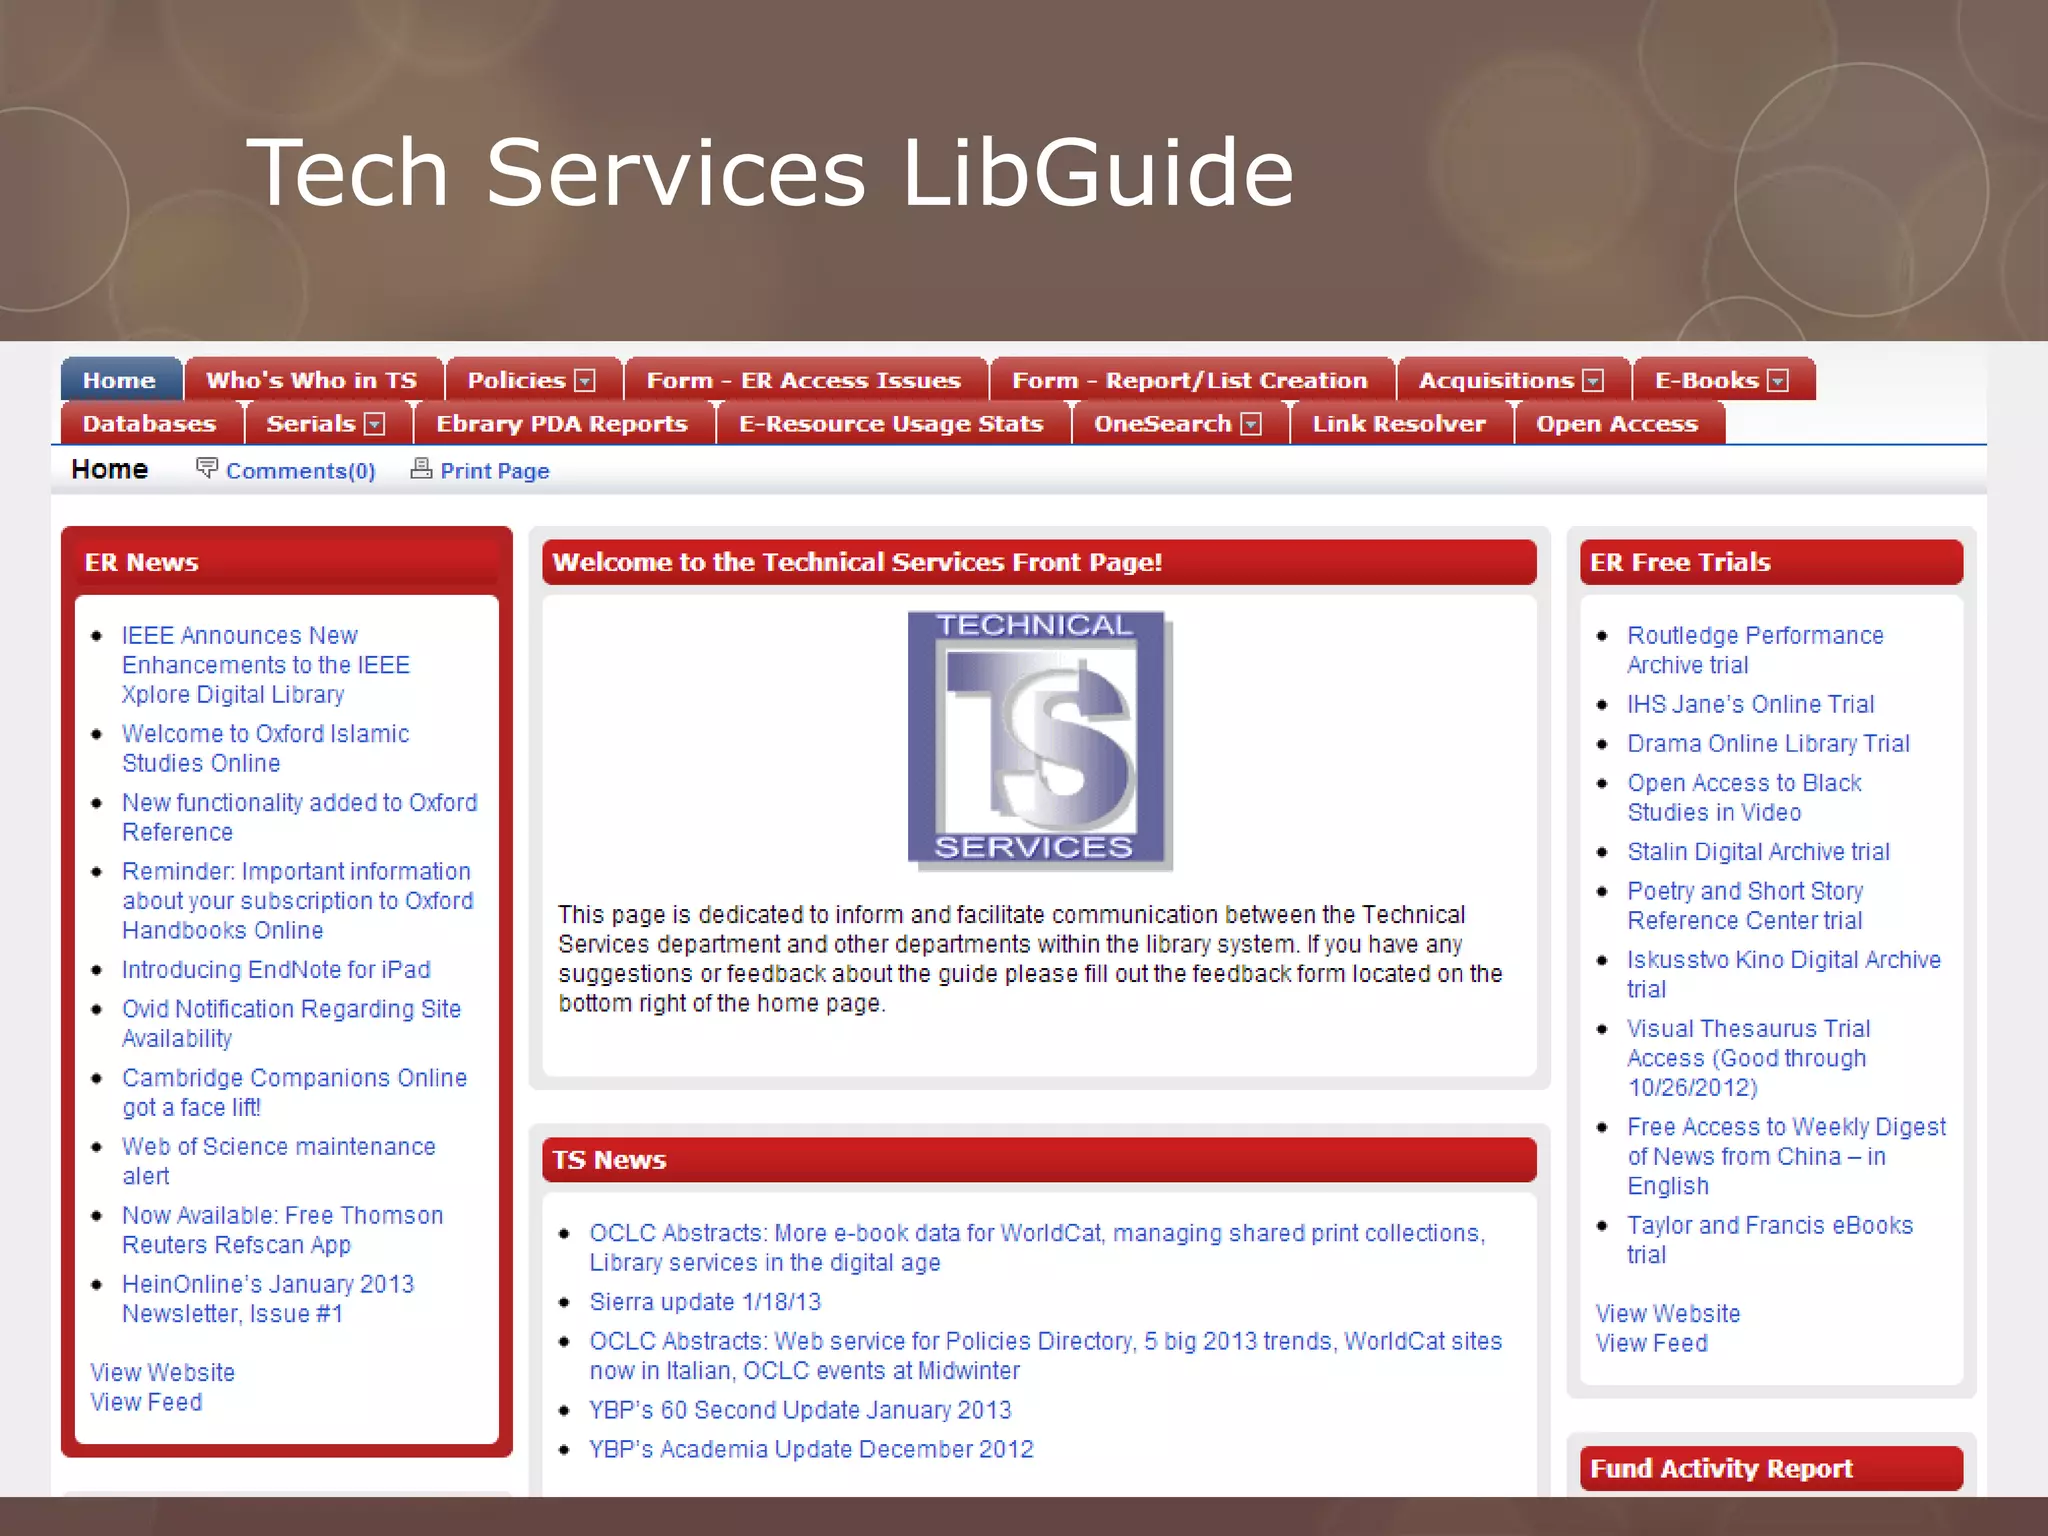Open YBP's 60 Second Update January 2013
This screenshot has width=2048, height=1536.
(x=800, y=1410)
